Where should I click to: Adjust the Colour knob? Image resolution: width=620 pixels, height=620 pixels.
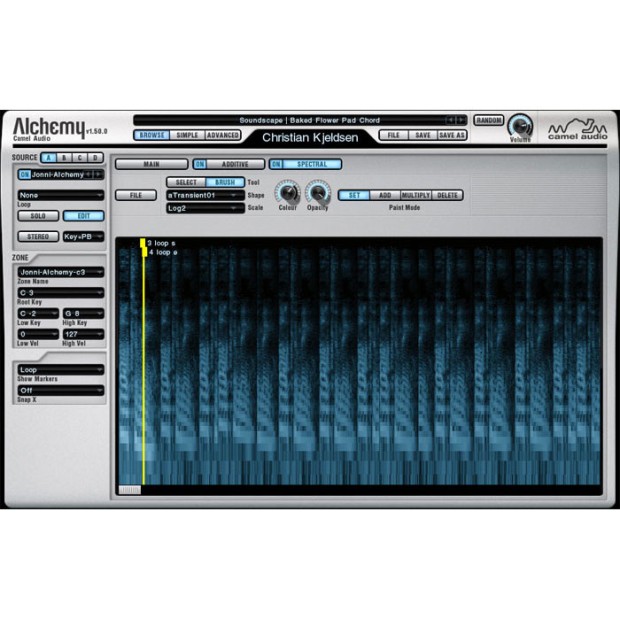pyautogui.click(x=288, y=192)
